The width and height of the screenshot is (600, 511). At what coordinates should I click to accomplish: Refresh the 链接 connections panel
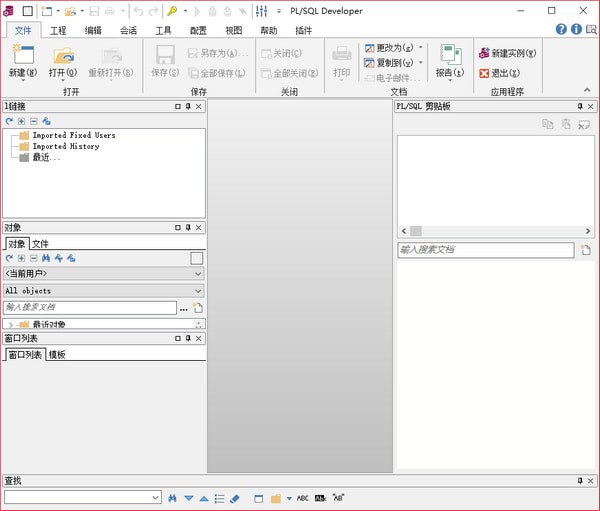[x=9, y=120]
